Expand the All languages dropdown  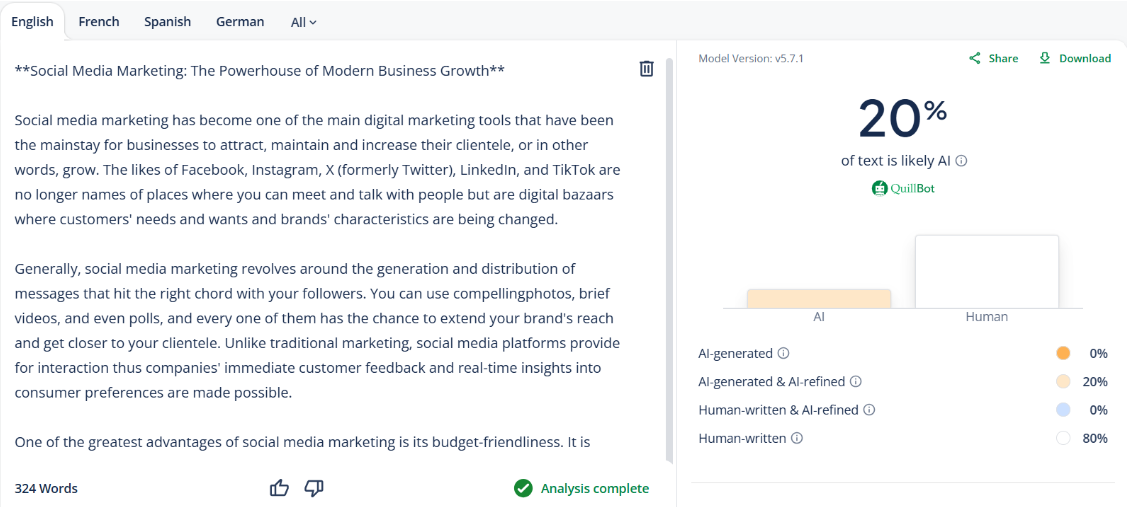pos(304,22)
